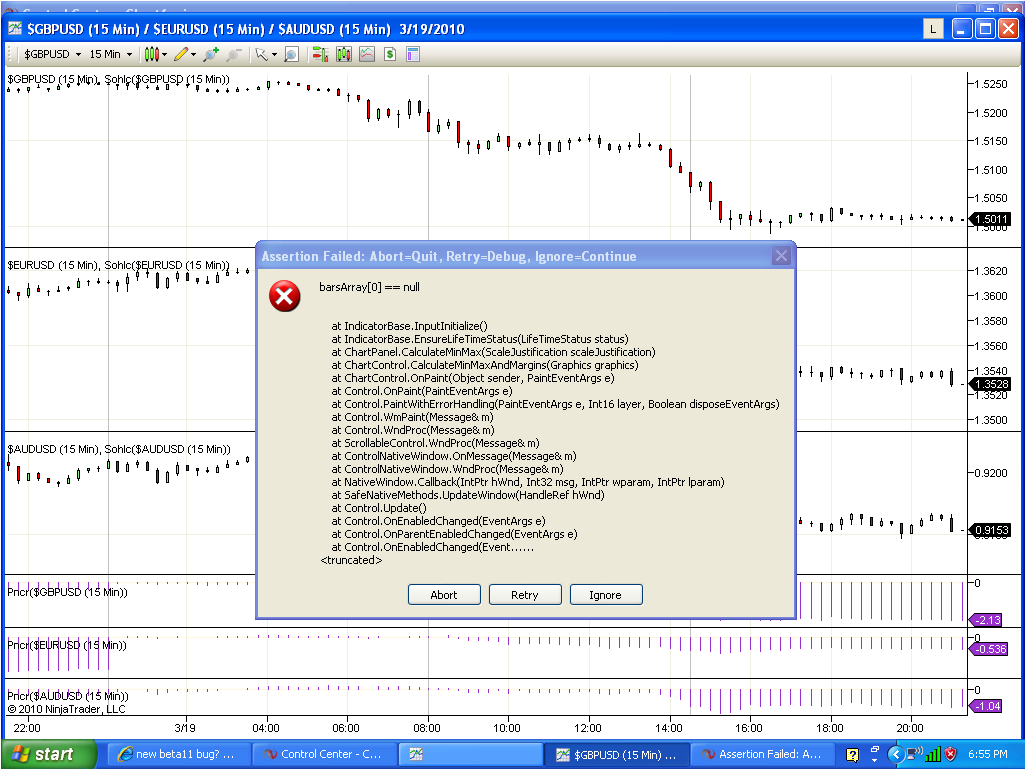
Task: Click the green signal bars tray icon
Action: click(x=932, y=754)
